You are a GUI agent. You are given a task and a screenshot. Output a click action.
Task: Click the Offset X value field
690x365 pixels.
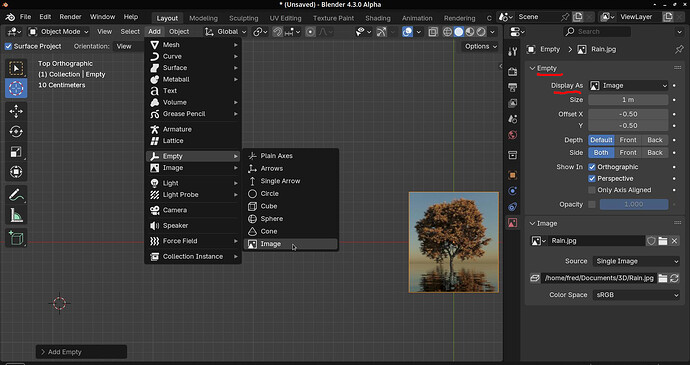point(628,114)
